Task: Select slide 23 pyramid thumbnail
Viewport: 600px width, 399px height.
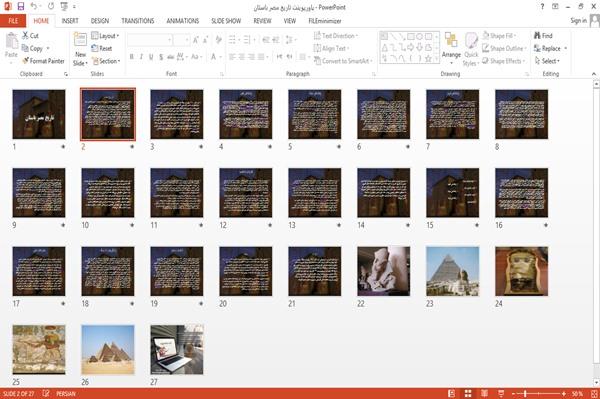Action: coord(452,271)
